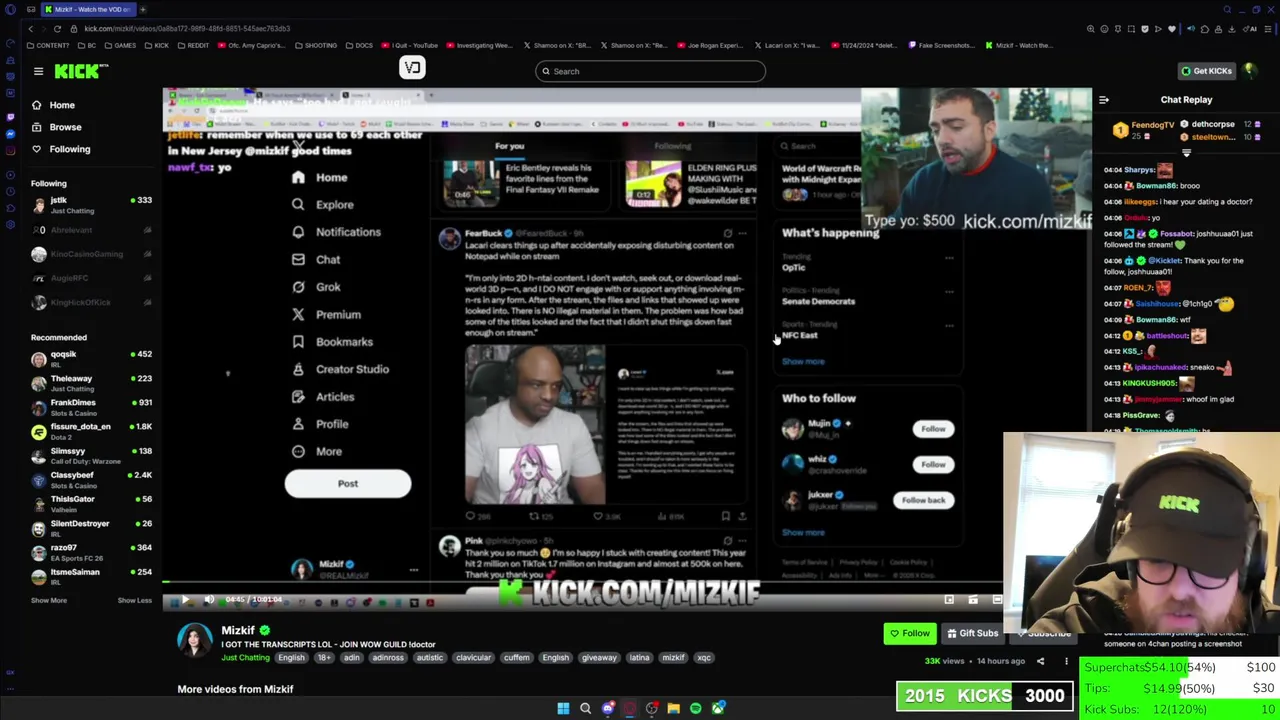Screen dimensions: 1280x720
Task: Play or pause the VOD
Action: coord(185,601)
